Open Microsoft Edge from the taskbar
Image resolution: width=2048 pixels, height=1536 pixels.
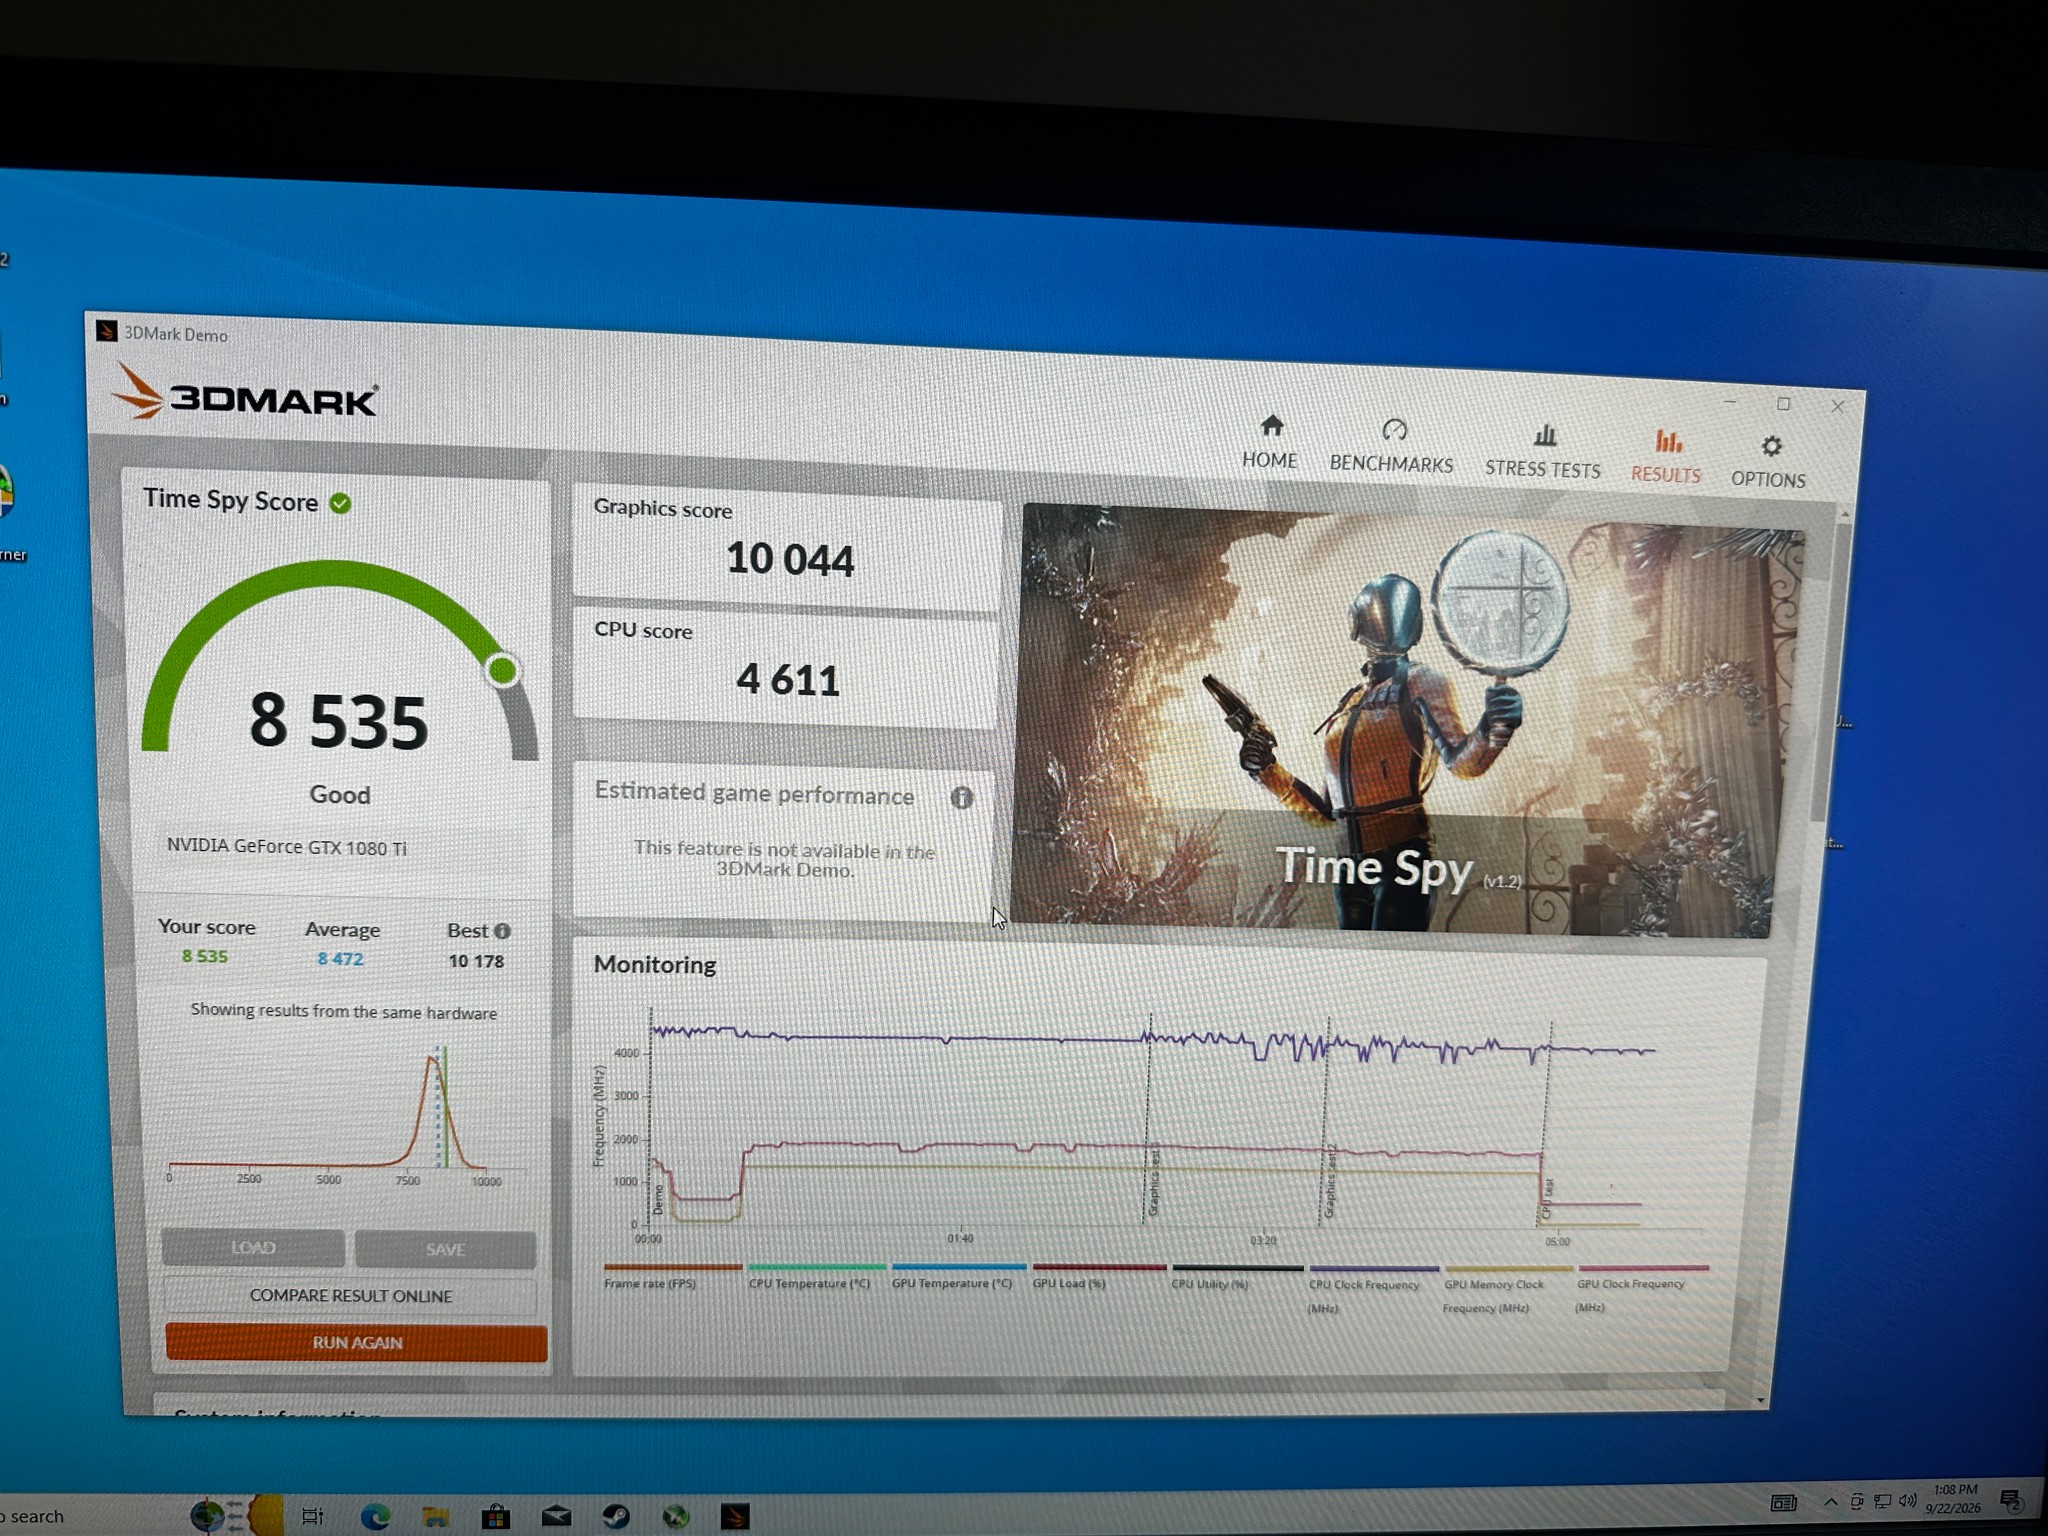375,1516
